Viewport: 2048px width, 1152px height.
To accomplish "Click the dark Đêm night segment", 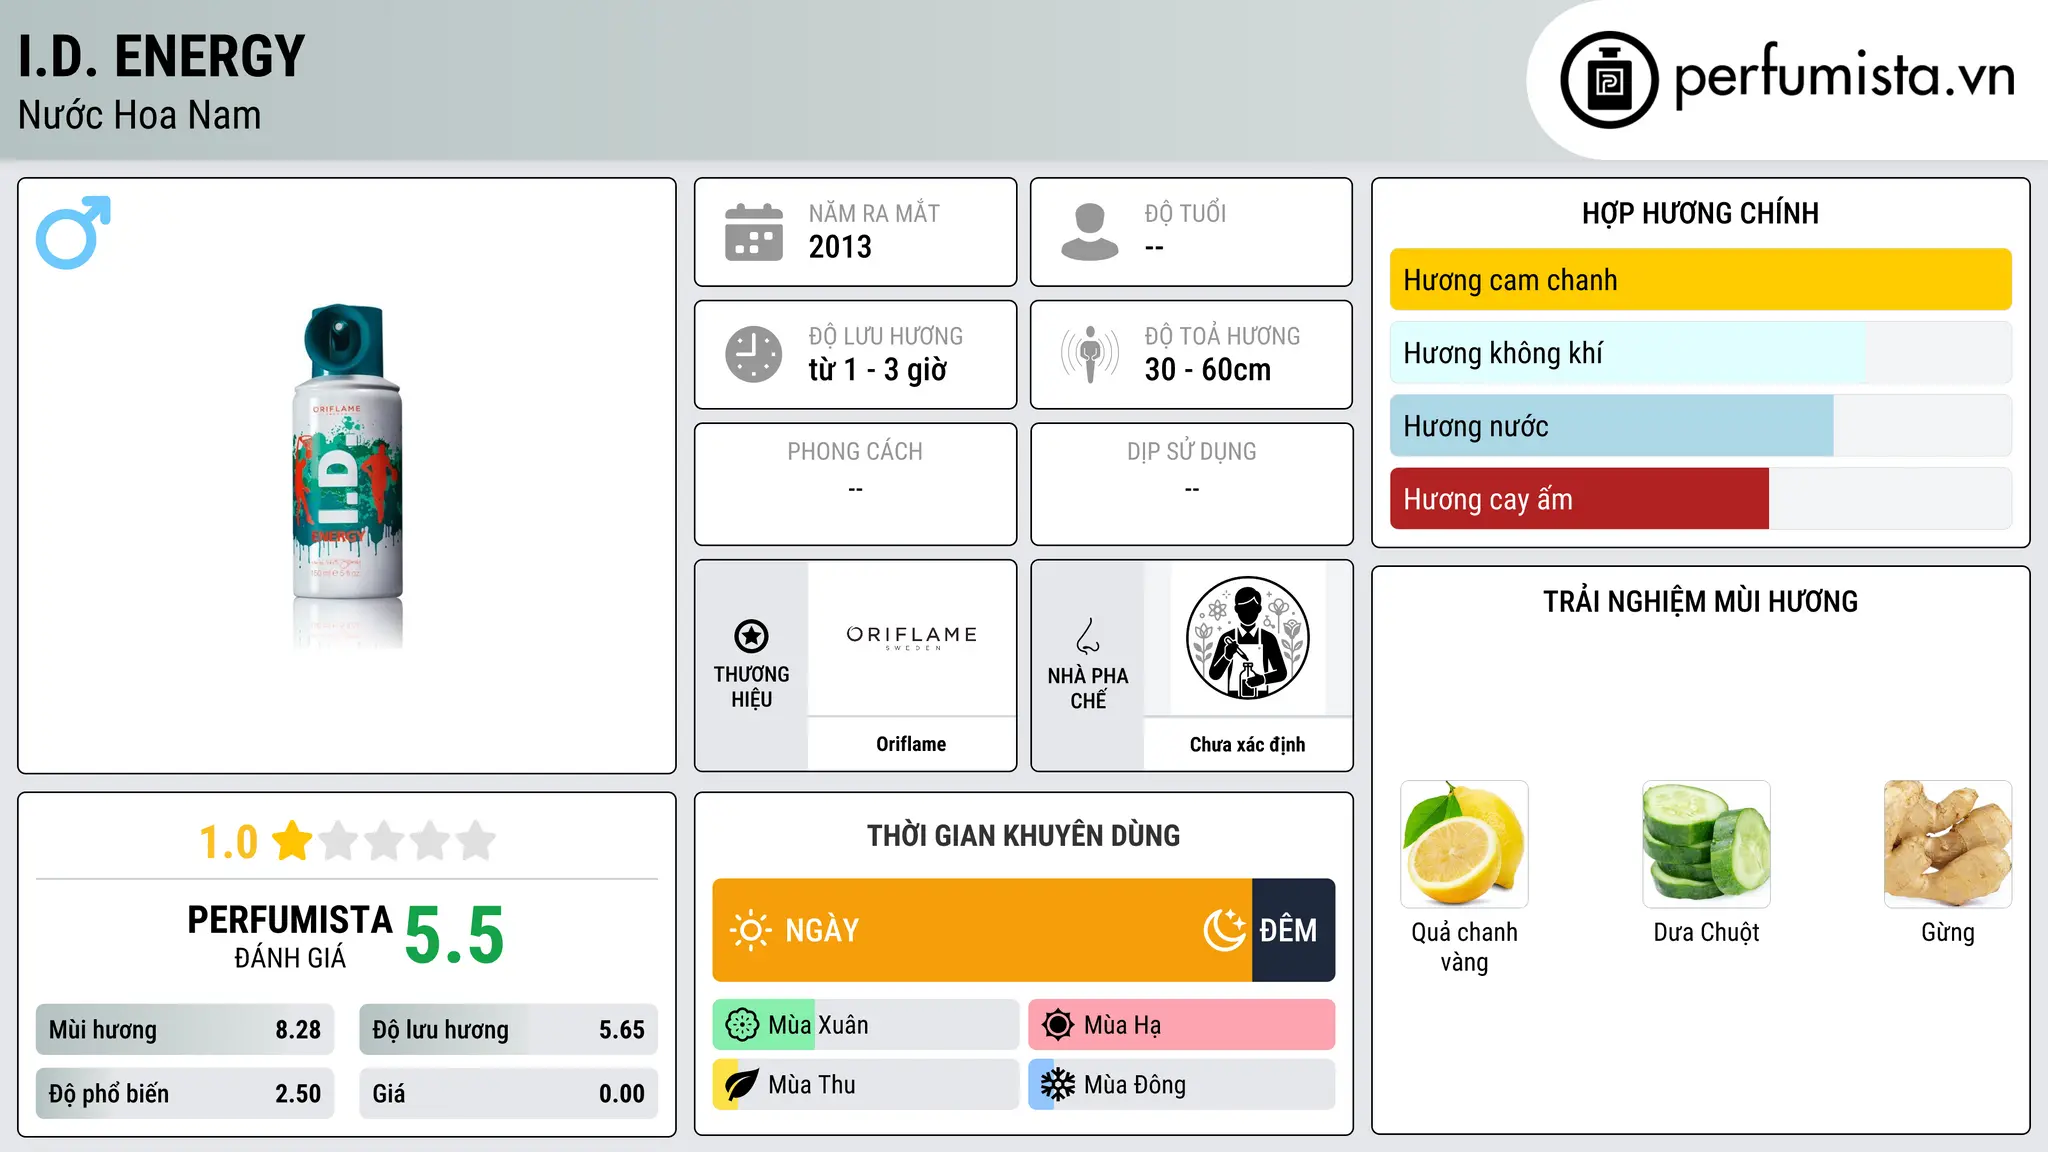I will (1293, 930).
